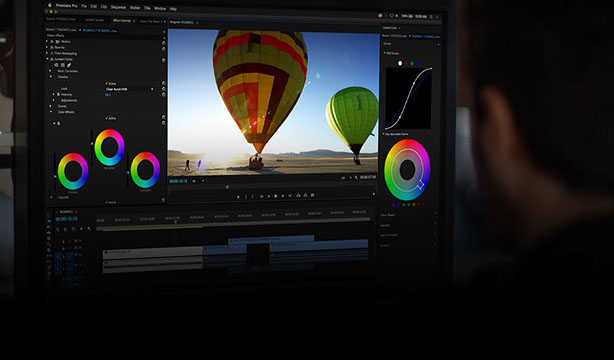The width and height of the screenshot is (614, 360).
Task: Open the Sequence menu
Action: [x=118, y=7]
